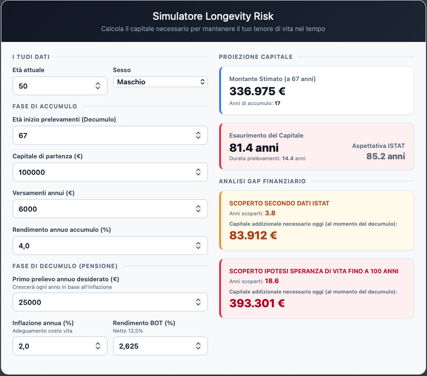The height and width of the screenshot is (376, 427).
Task: Click the Crescerà ogni anno in base all'inflazione note
Action: coord(62,287)
